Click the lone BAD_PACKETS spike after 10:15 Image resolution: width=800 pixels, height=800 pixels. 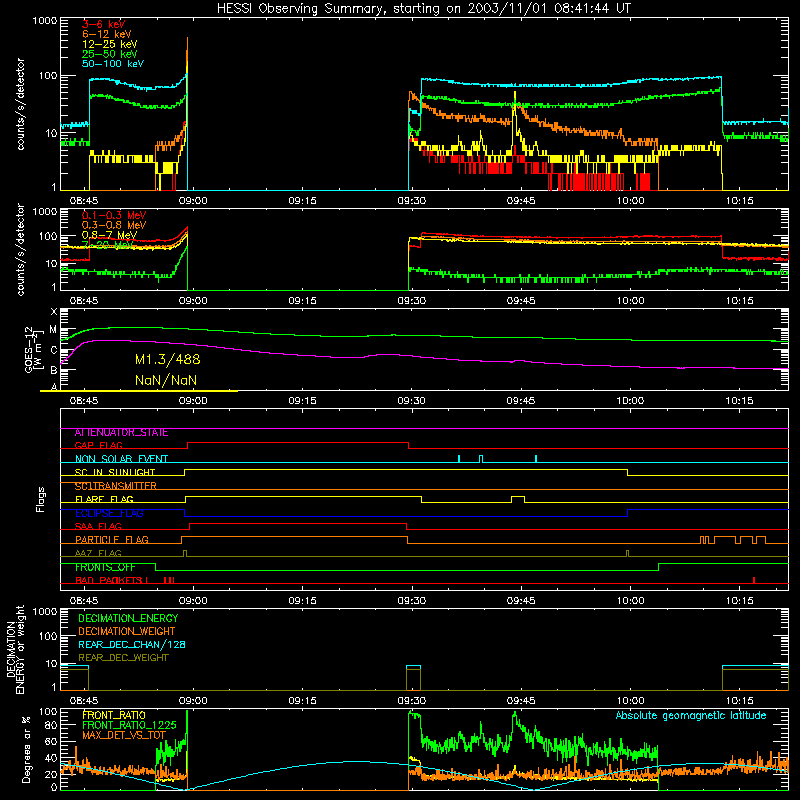754,580
